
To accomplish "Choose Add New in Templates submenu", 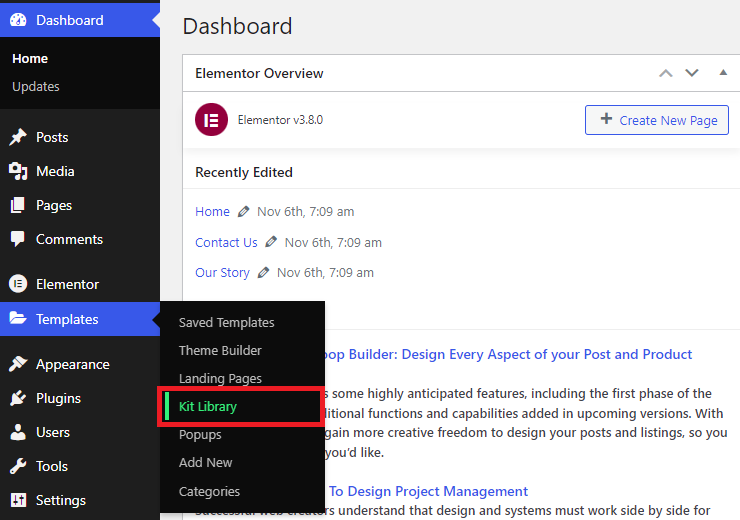I will (x=205, y=463).
